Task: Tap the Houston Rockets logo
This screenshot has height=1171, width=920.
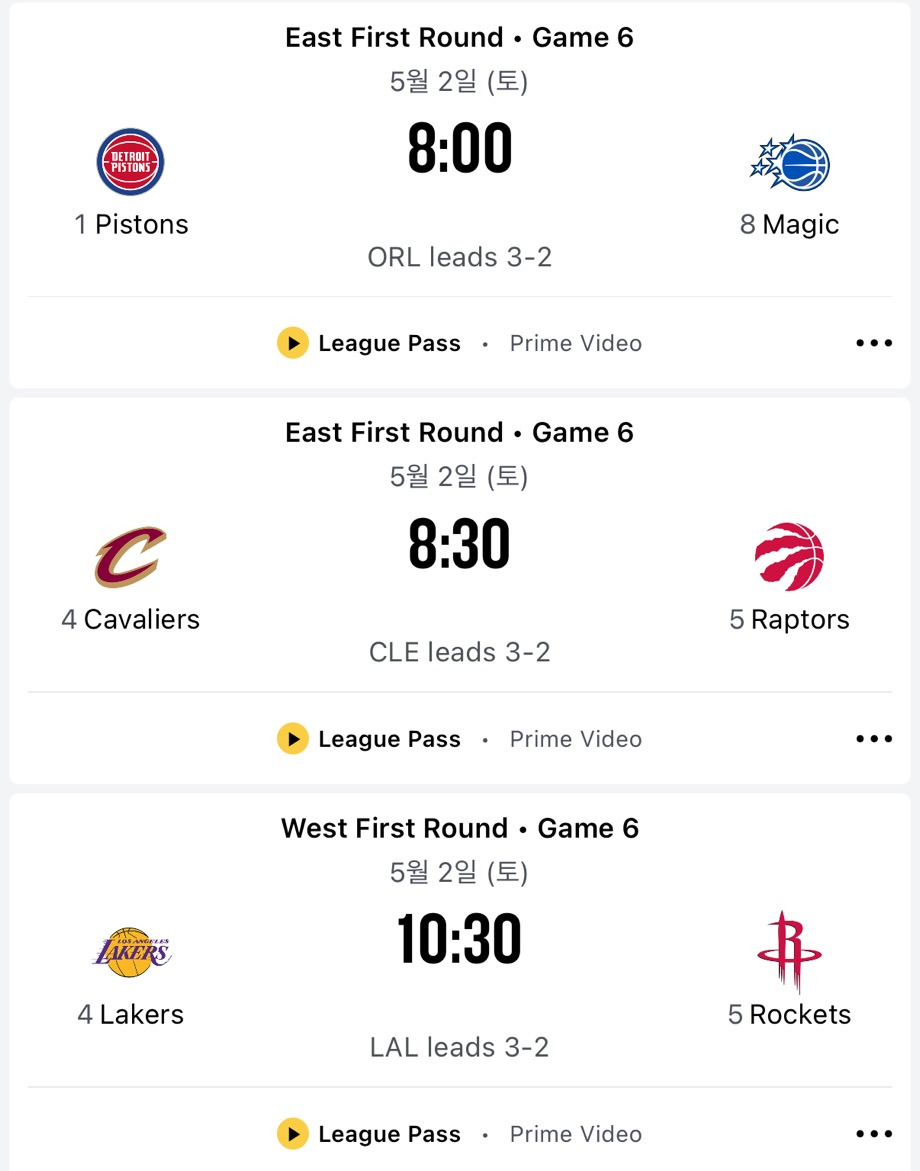Action: coord(789,951)
